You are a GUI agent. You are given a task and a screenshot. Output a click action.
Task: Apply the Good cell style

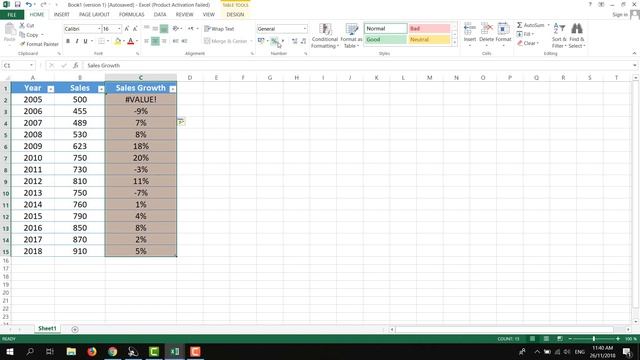[385, 40]
